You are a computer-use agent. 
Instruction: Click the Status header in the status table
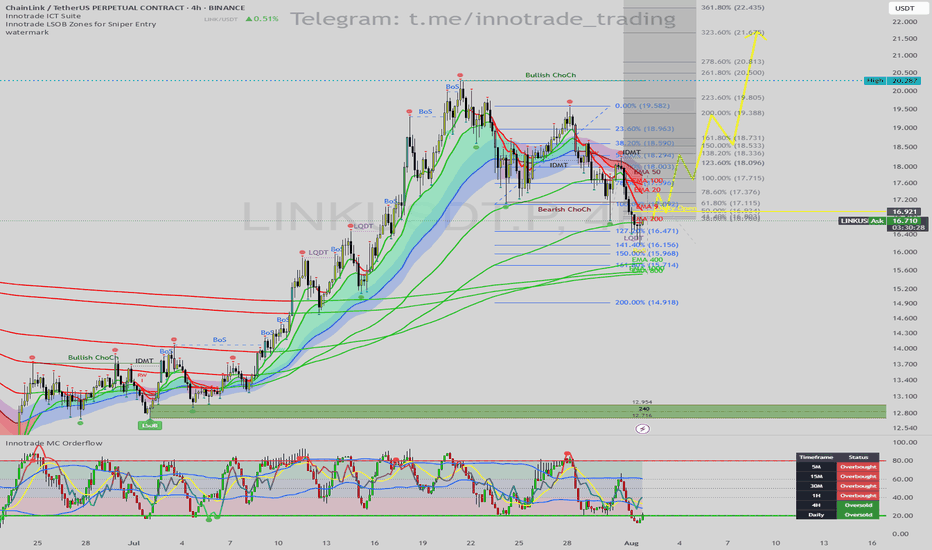click(858, 457)
